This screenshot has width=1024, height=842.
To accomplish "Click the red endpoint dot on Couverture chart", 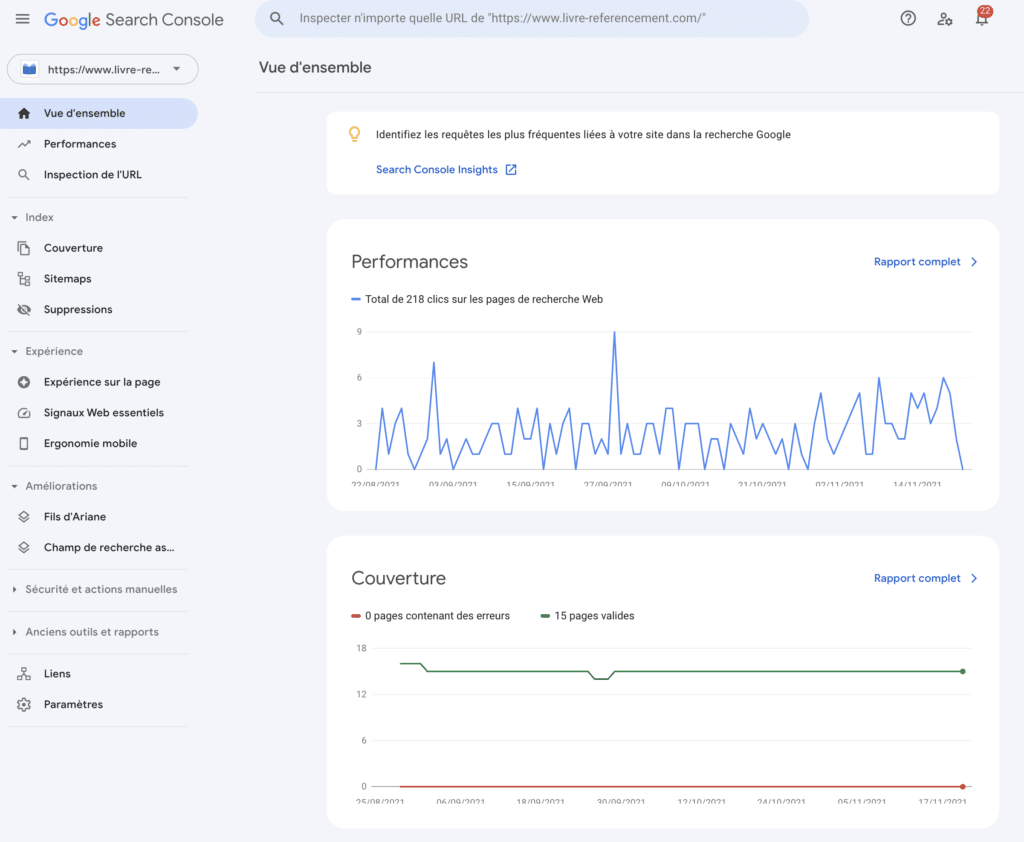I will click(963, 786).
